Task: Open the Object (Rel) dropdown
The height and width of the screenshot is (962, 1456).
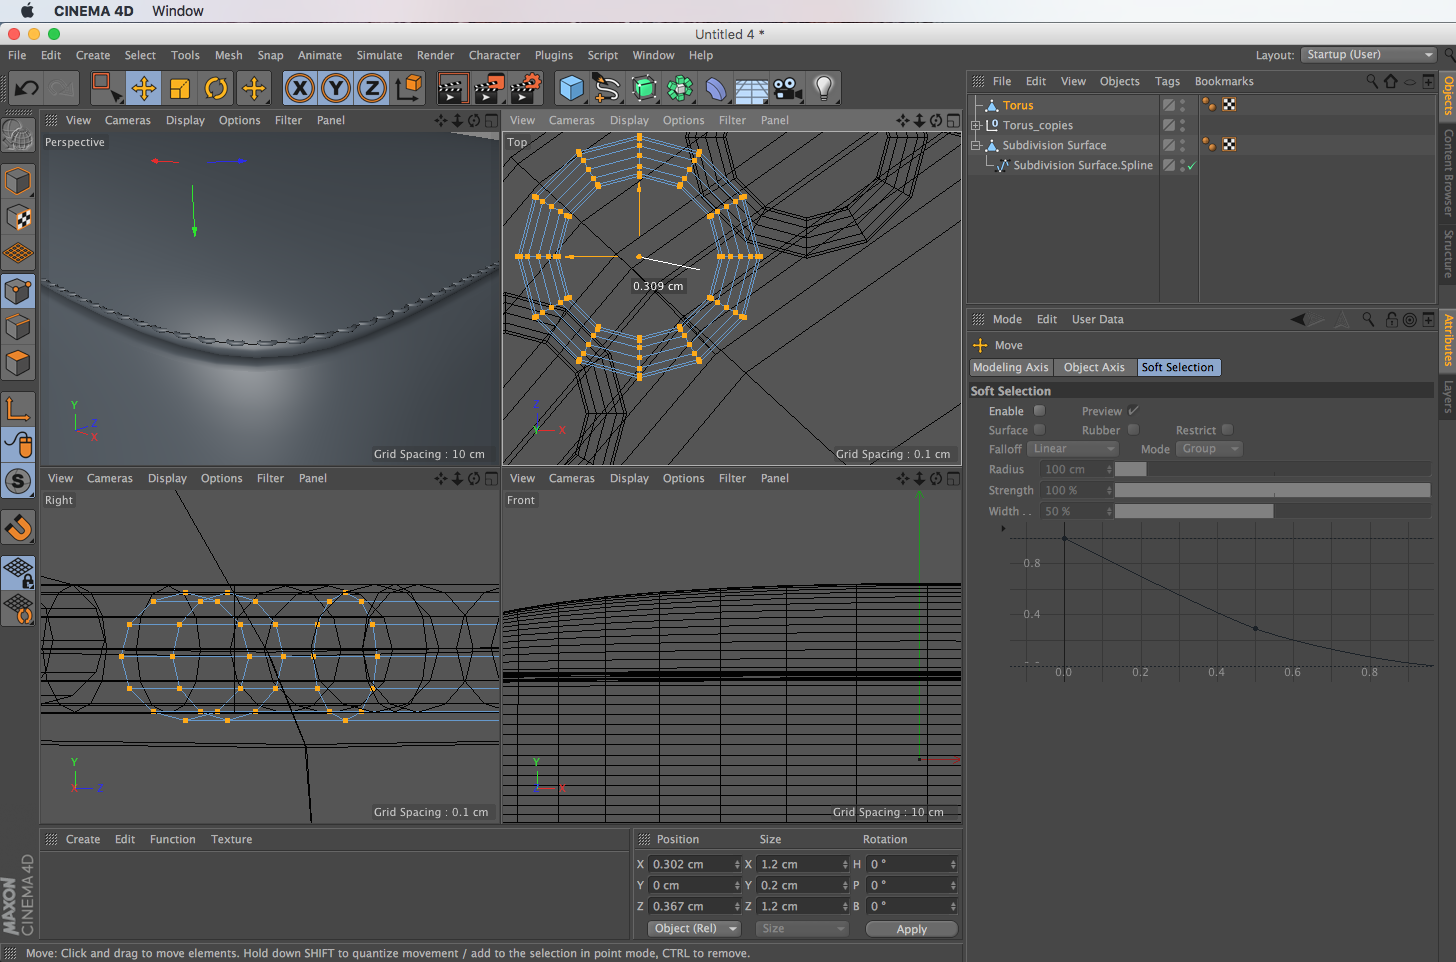Action: (694, 929)
